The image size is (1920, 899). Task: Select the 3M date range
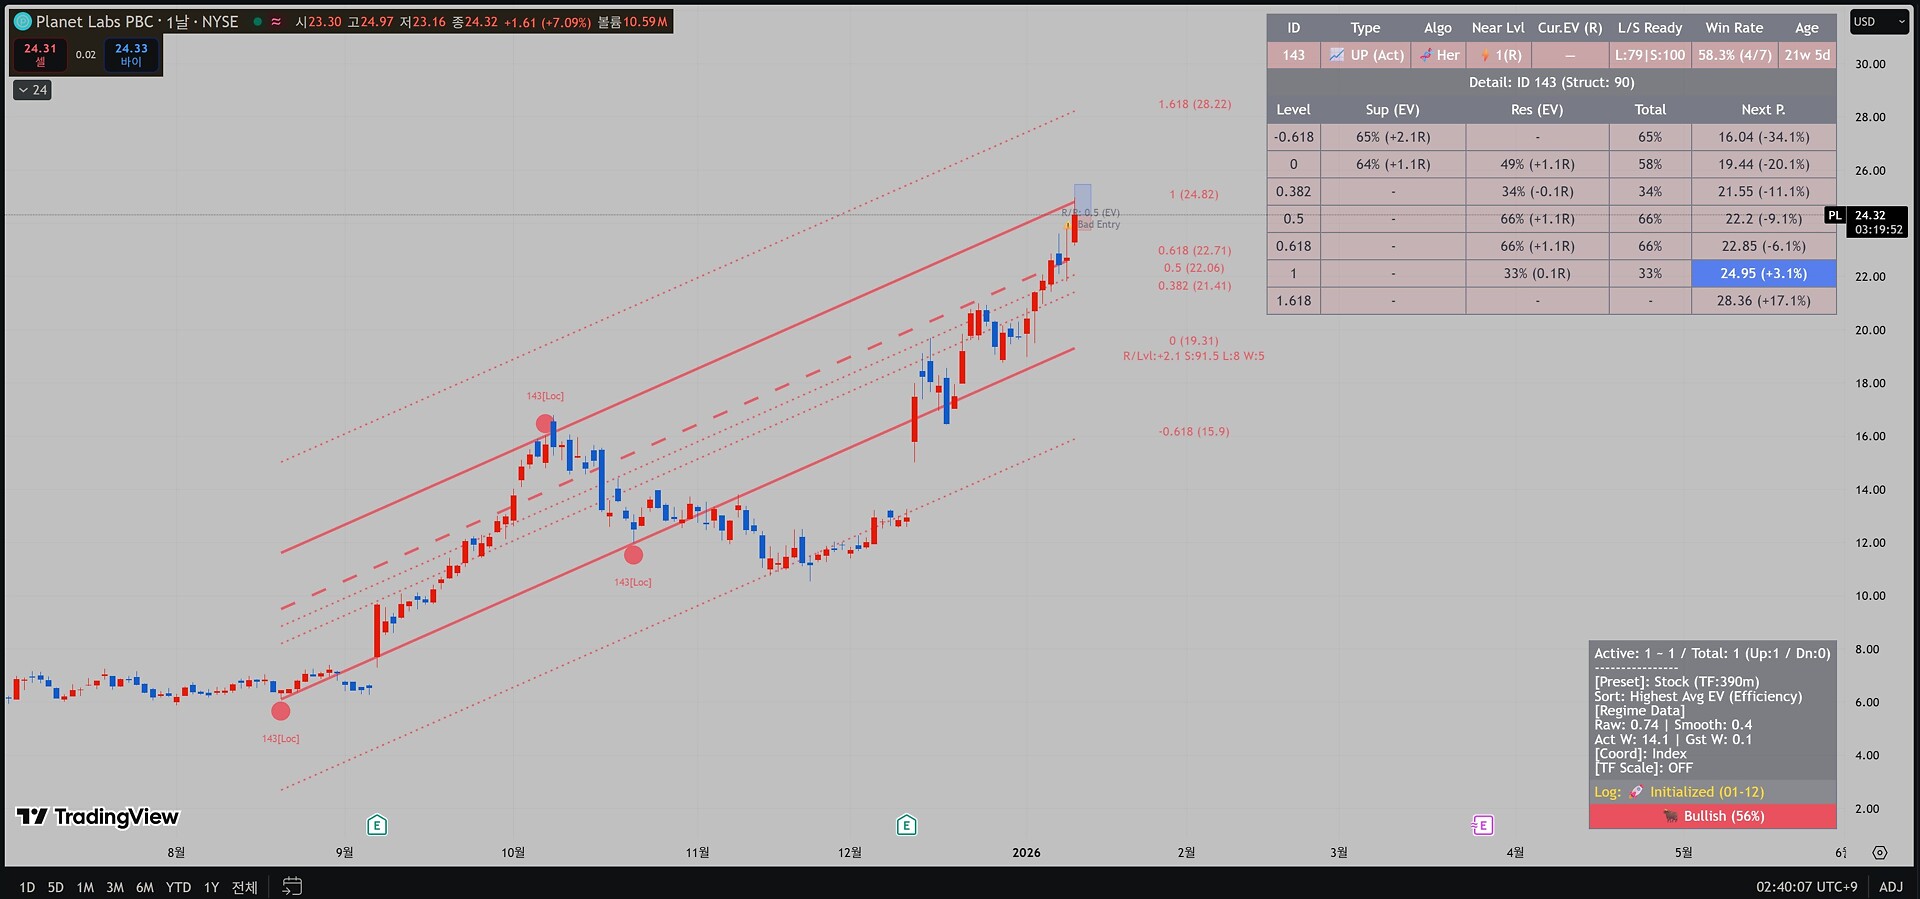(x=115, y=887)
